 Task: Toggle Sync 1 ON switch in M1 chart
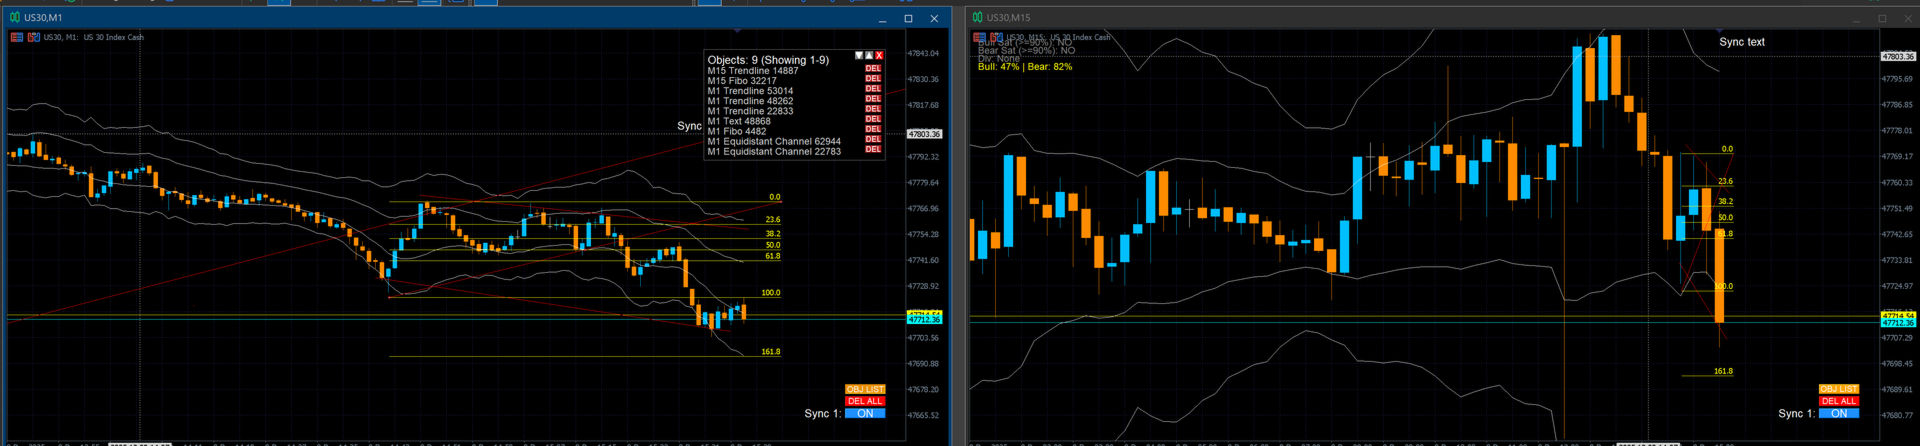pyautogui.click(x=865, y=413)
